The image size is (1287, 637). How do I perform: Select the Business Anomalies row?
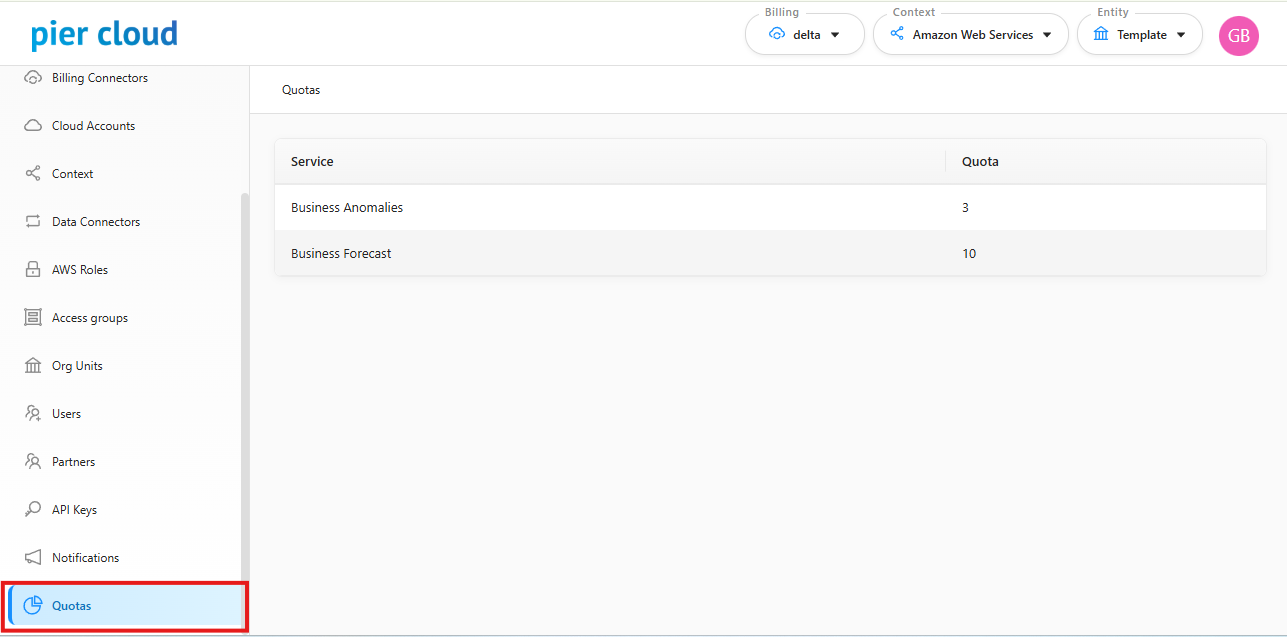(347, 208)
